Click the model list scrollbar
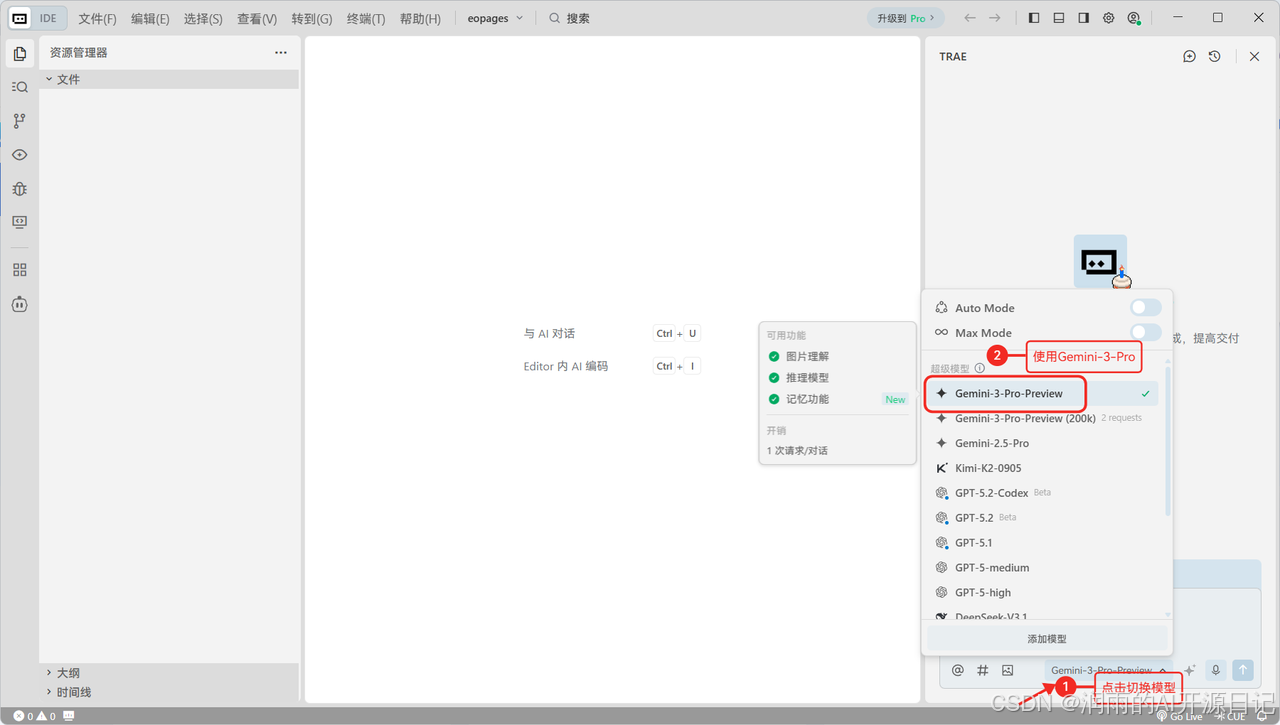Image resolution: width=1280 pixels, height=725 pixels. 1168,442
